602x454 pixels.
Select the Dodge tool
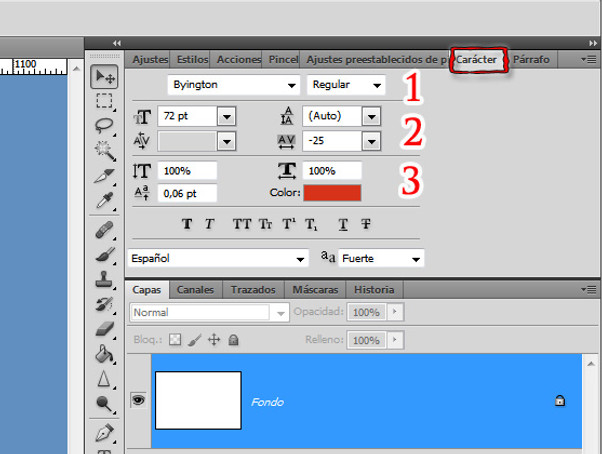[104, 404]
